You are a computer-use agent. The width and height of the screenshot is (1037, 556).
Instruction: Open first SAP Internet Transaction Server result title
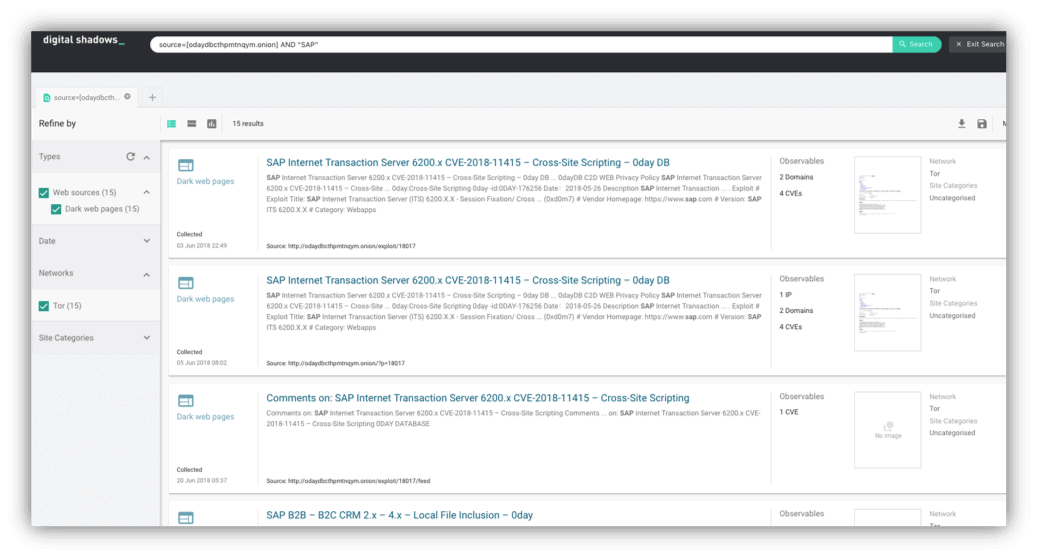pyautogui.click(x=468, y=163)
